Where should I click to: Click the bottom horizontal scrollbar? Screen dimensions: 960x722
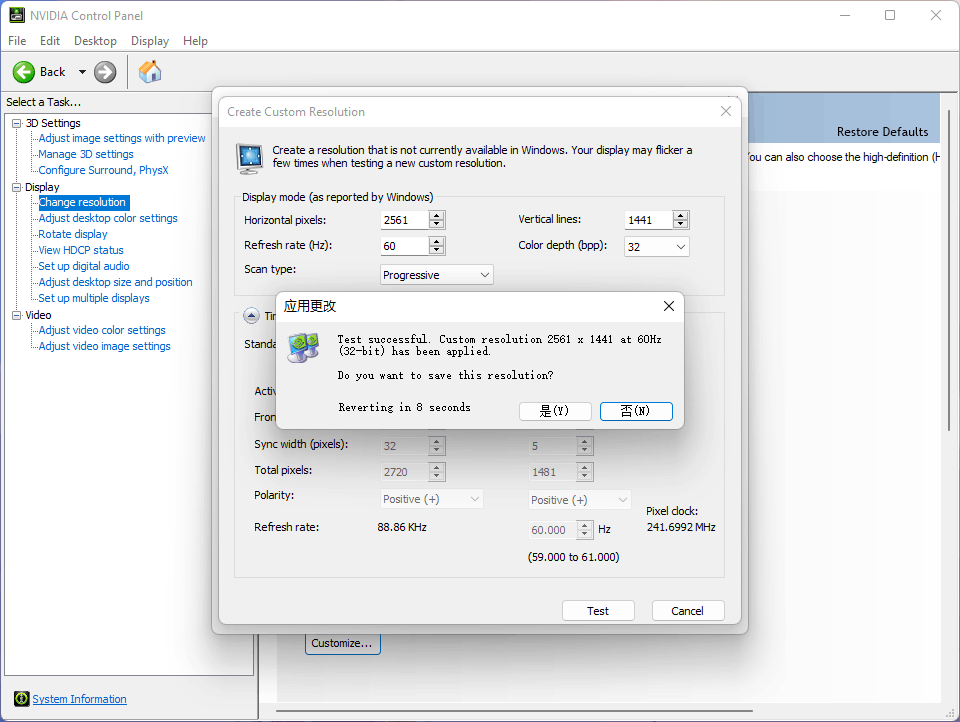tap(514, 711)
